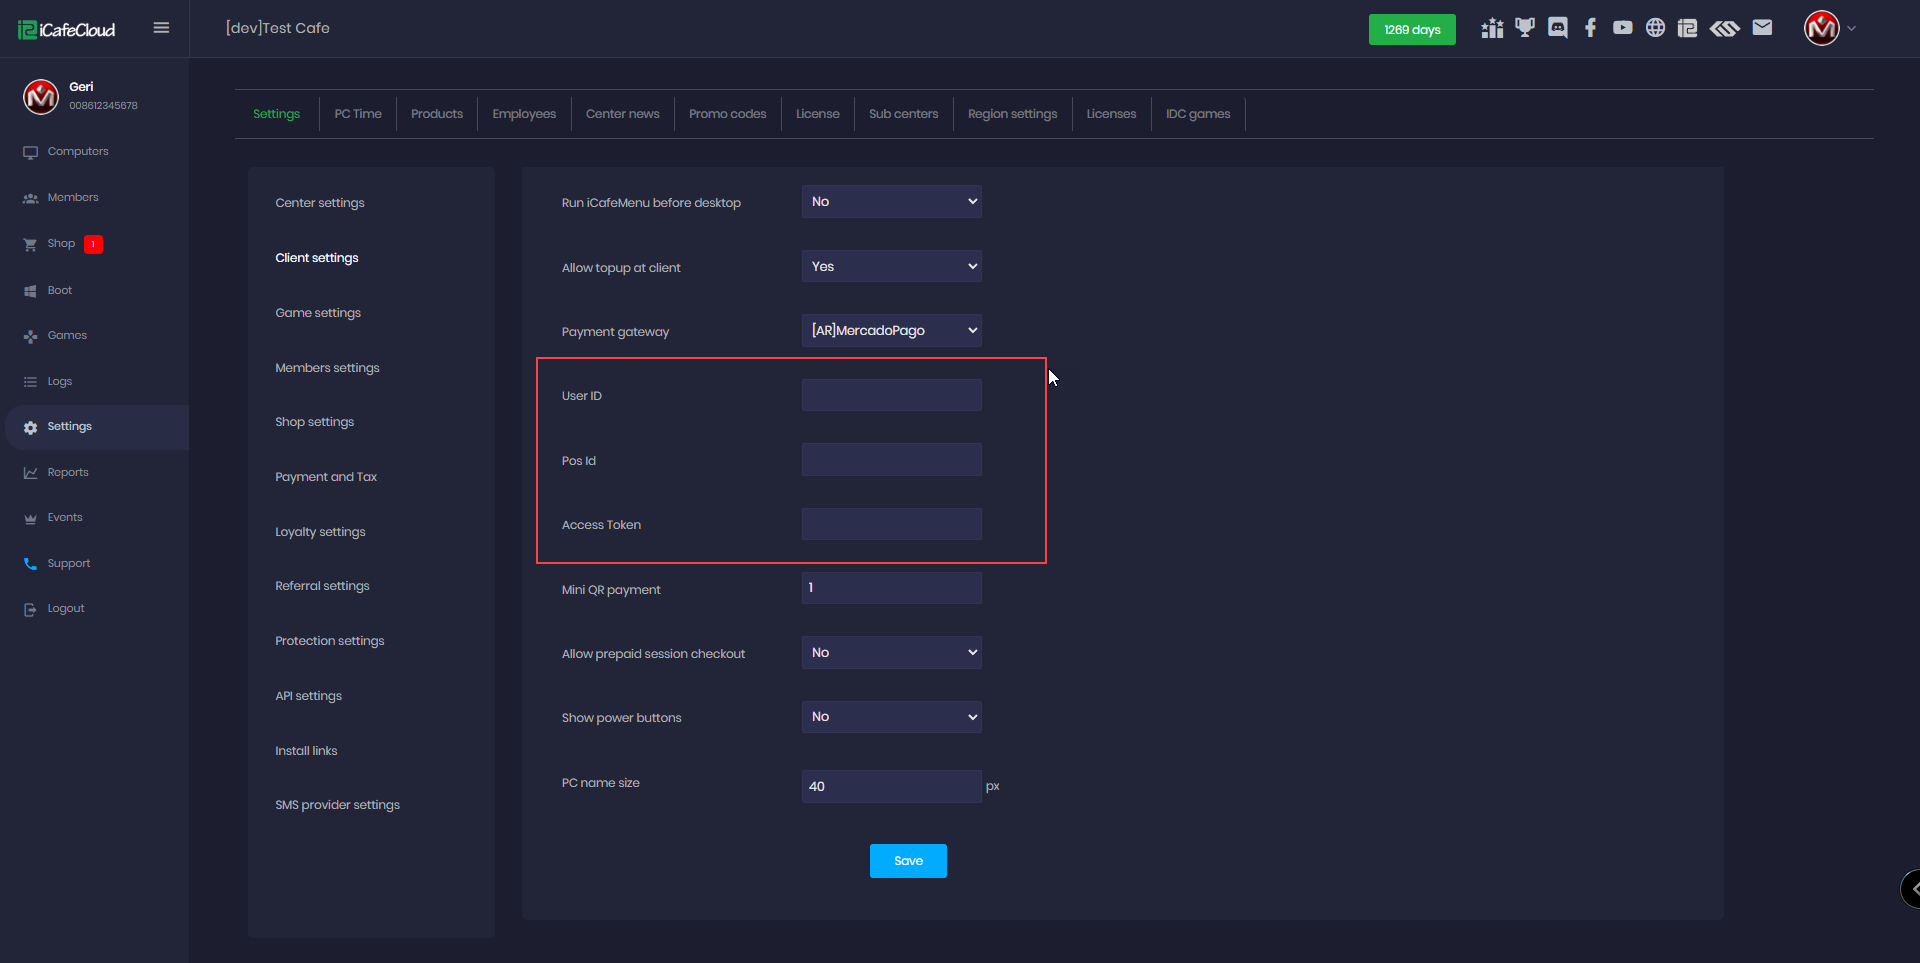1920x963 pixels.
Task: Open the Show power buttons dropdown
Action: click(891, 717)
